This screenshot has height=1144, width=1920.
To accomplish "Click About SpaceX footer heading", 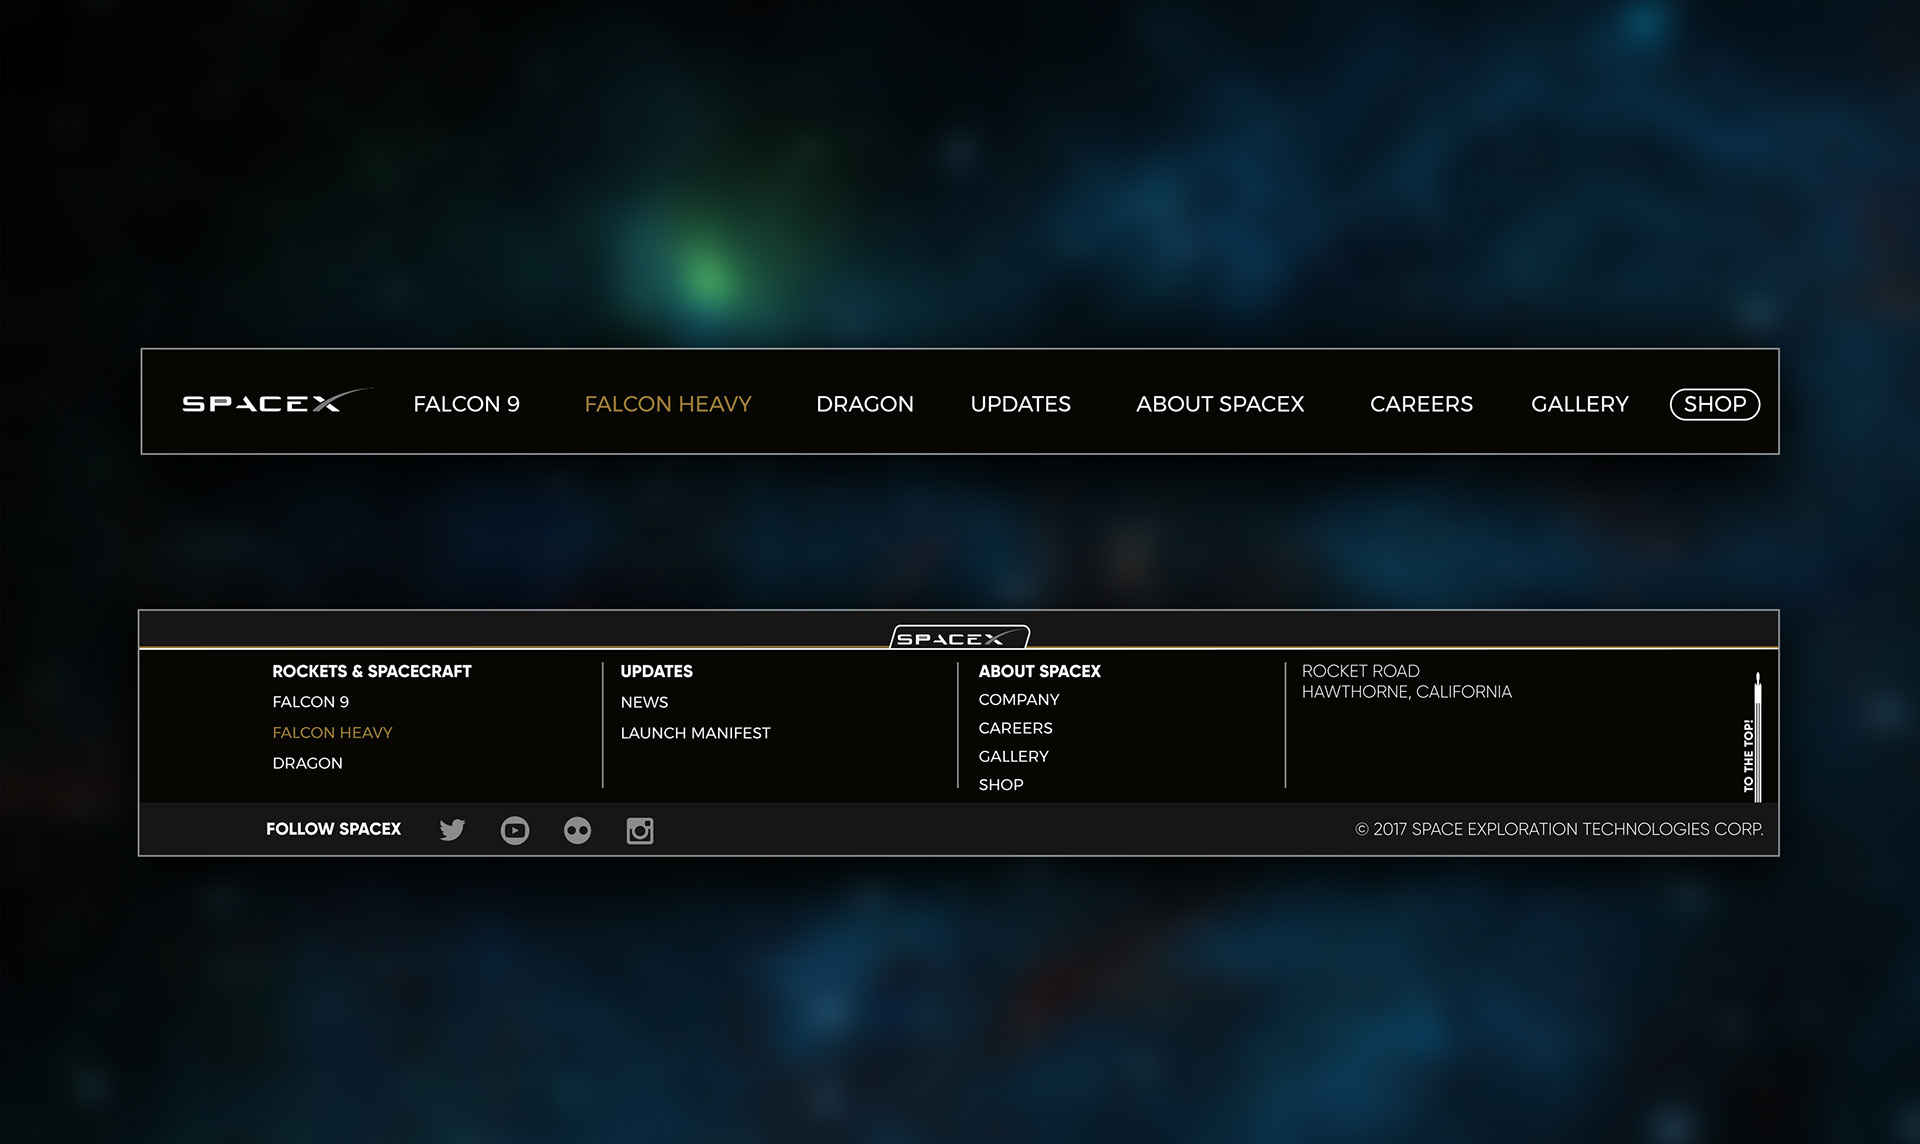I will [1040, 671].
